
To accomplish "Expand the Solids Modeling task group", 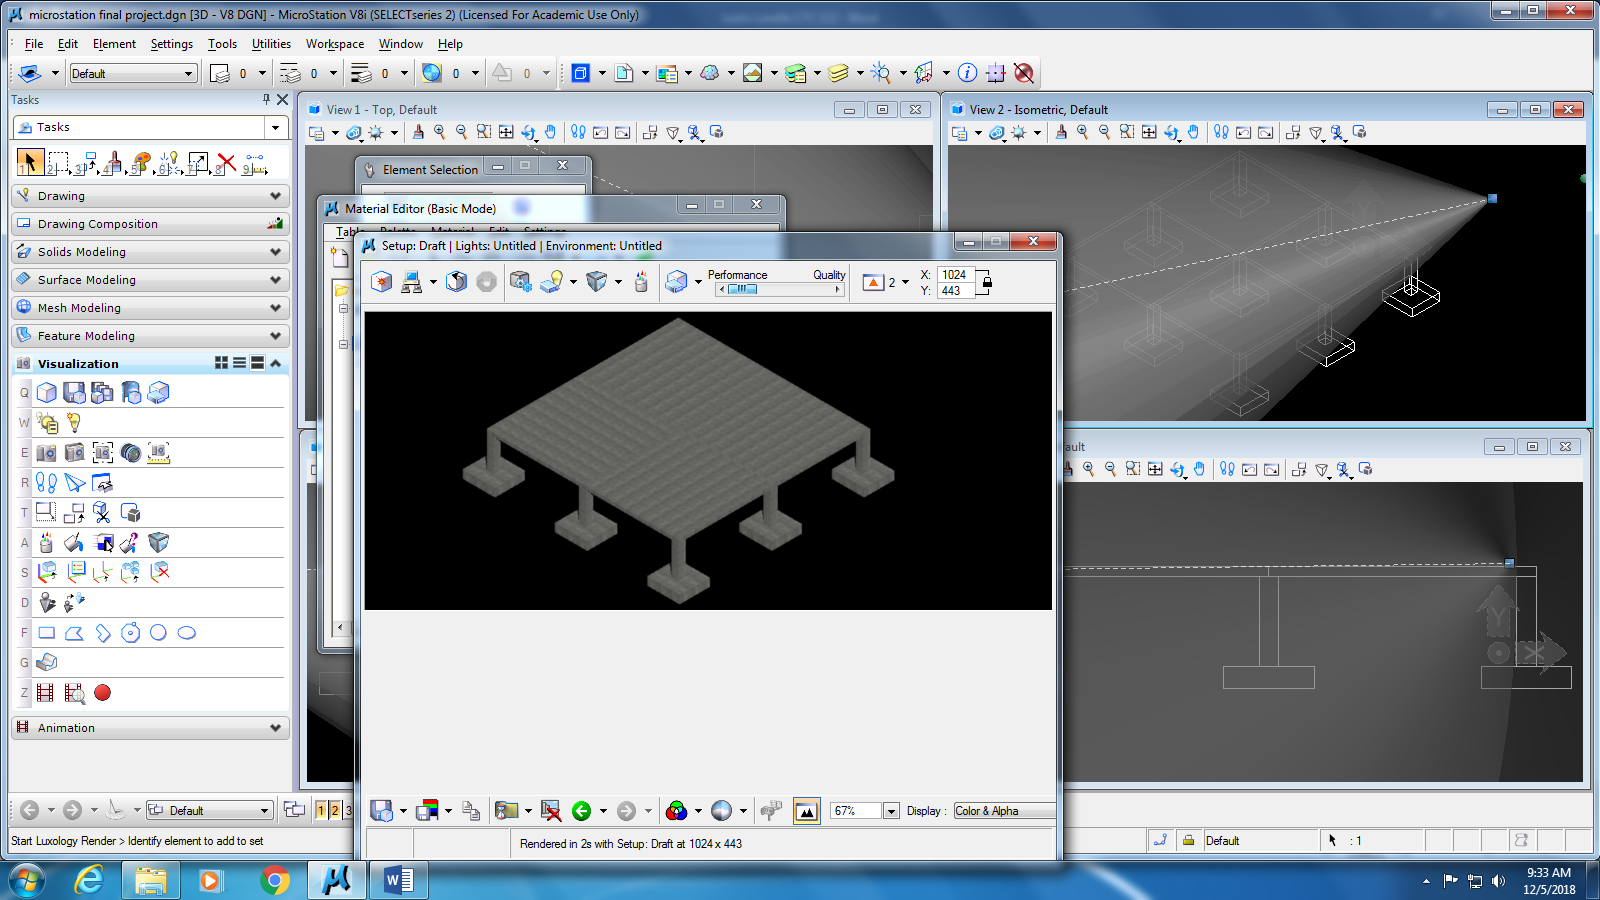I will click(x=275, y=252).
